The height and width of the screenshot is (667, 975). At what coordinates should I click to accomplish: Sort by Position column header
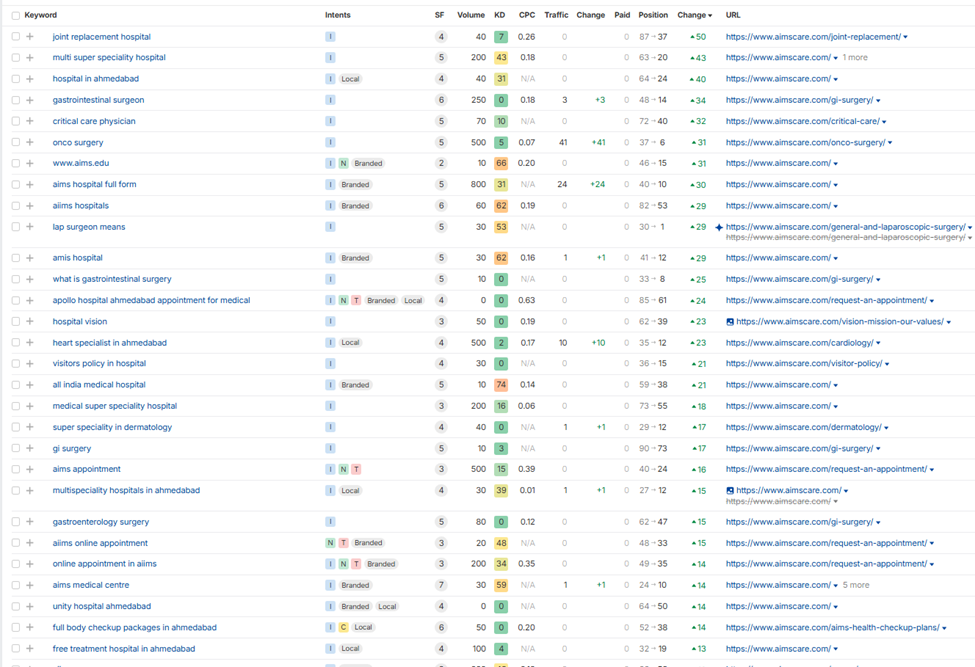coord(653,15)
